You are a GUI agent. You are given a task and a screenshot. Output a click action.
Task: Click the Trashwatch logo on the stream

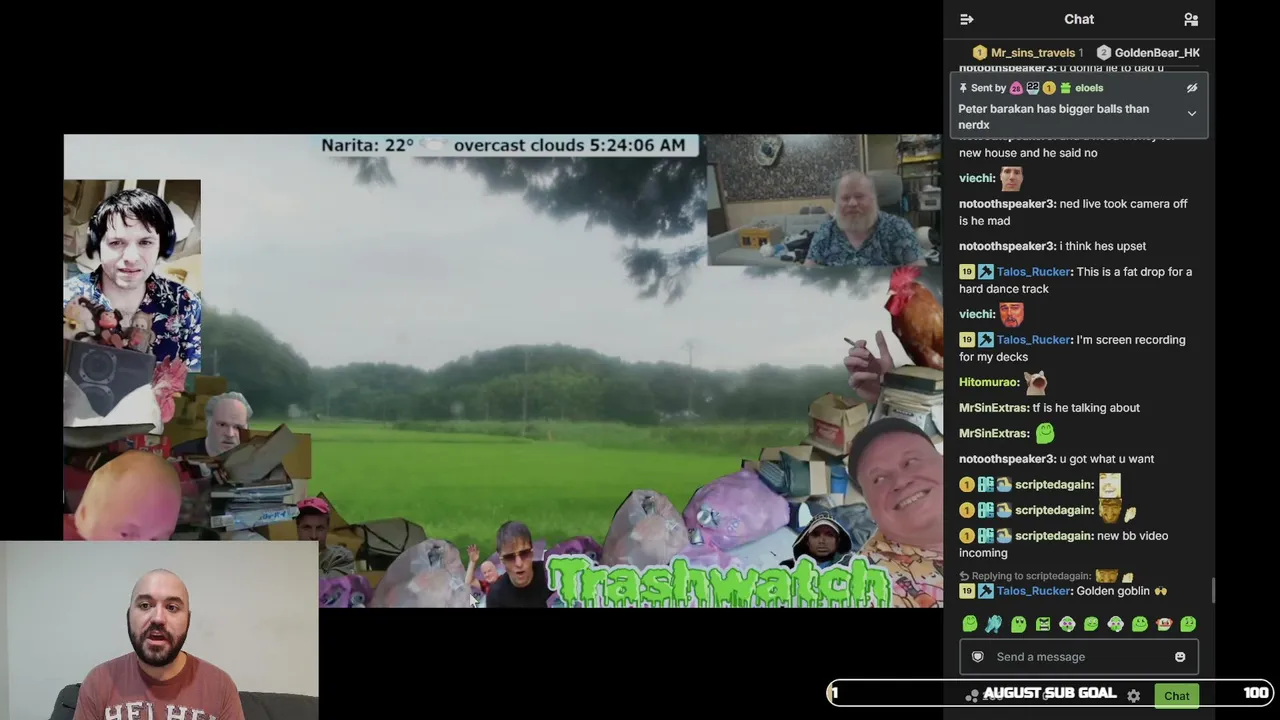(x=718, y=582)
